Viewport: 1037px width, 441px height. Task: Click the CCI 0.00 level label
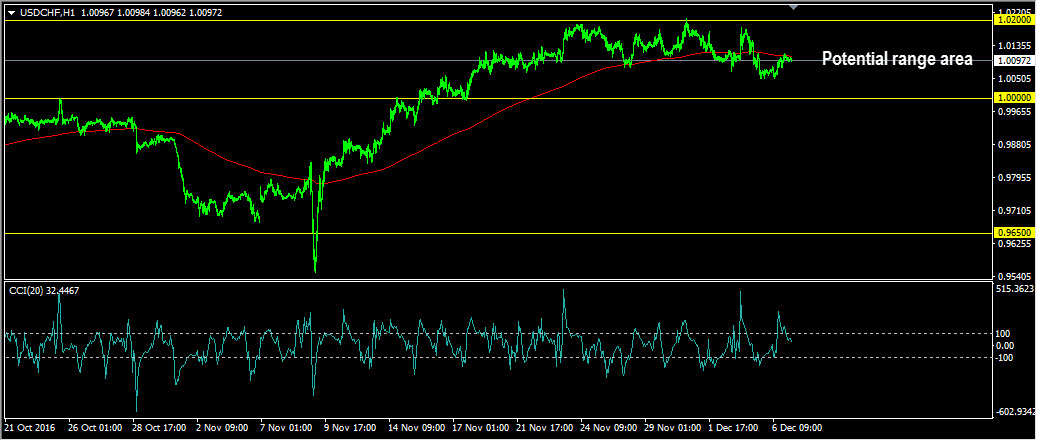coord(1006,346)
